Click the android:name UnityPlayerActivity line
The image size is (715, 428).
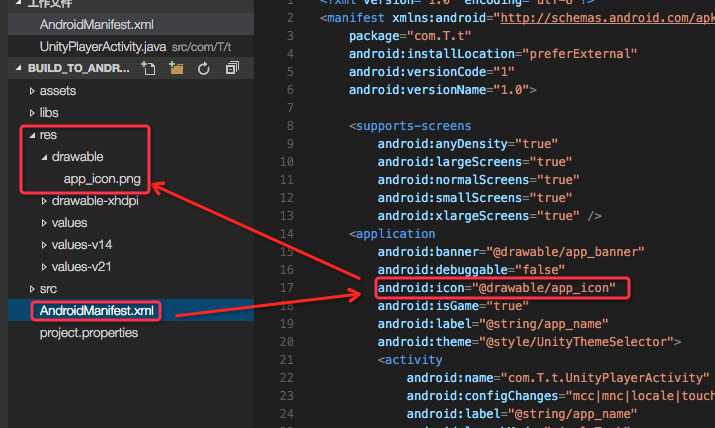coord(558,378)
